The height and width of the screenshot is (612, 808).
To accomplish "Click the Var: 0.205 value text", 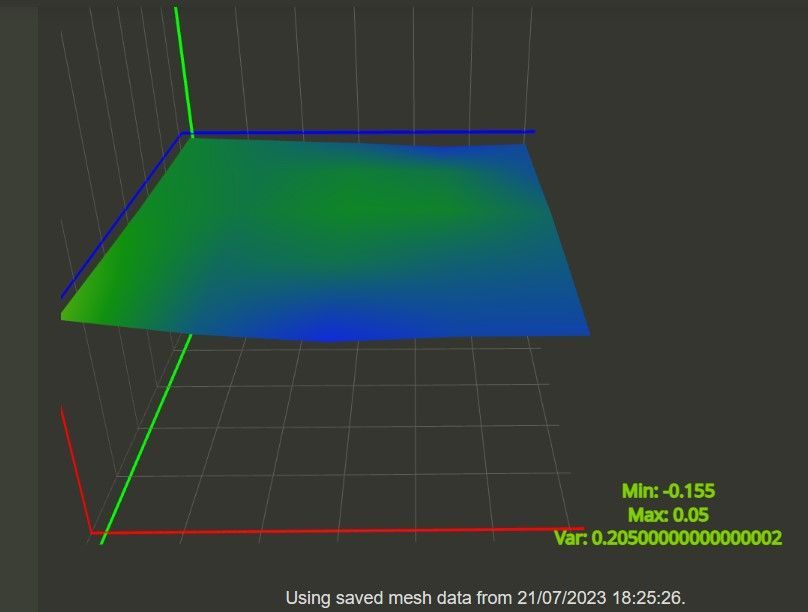I will 668,538.
